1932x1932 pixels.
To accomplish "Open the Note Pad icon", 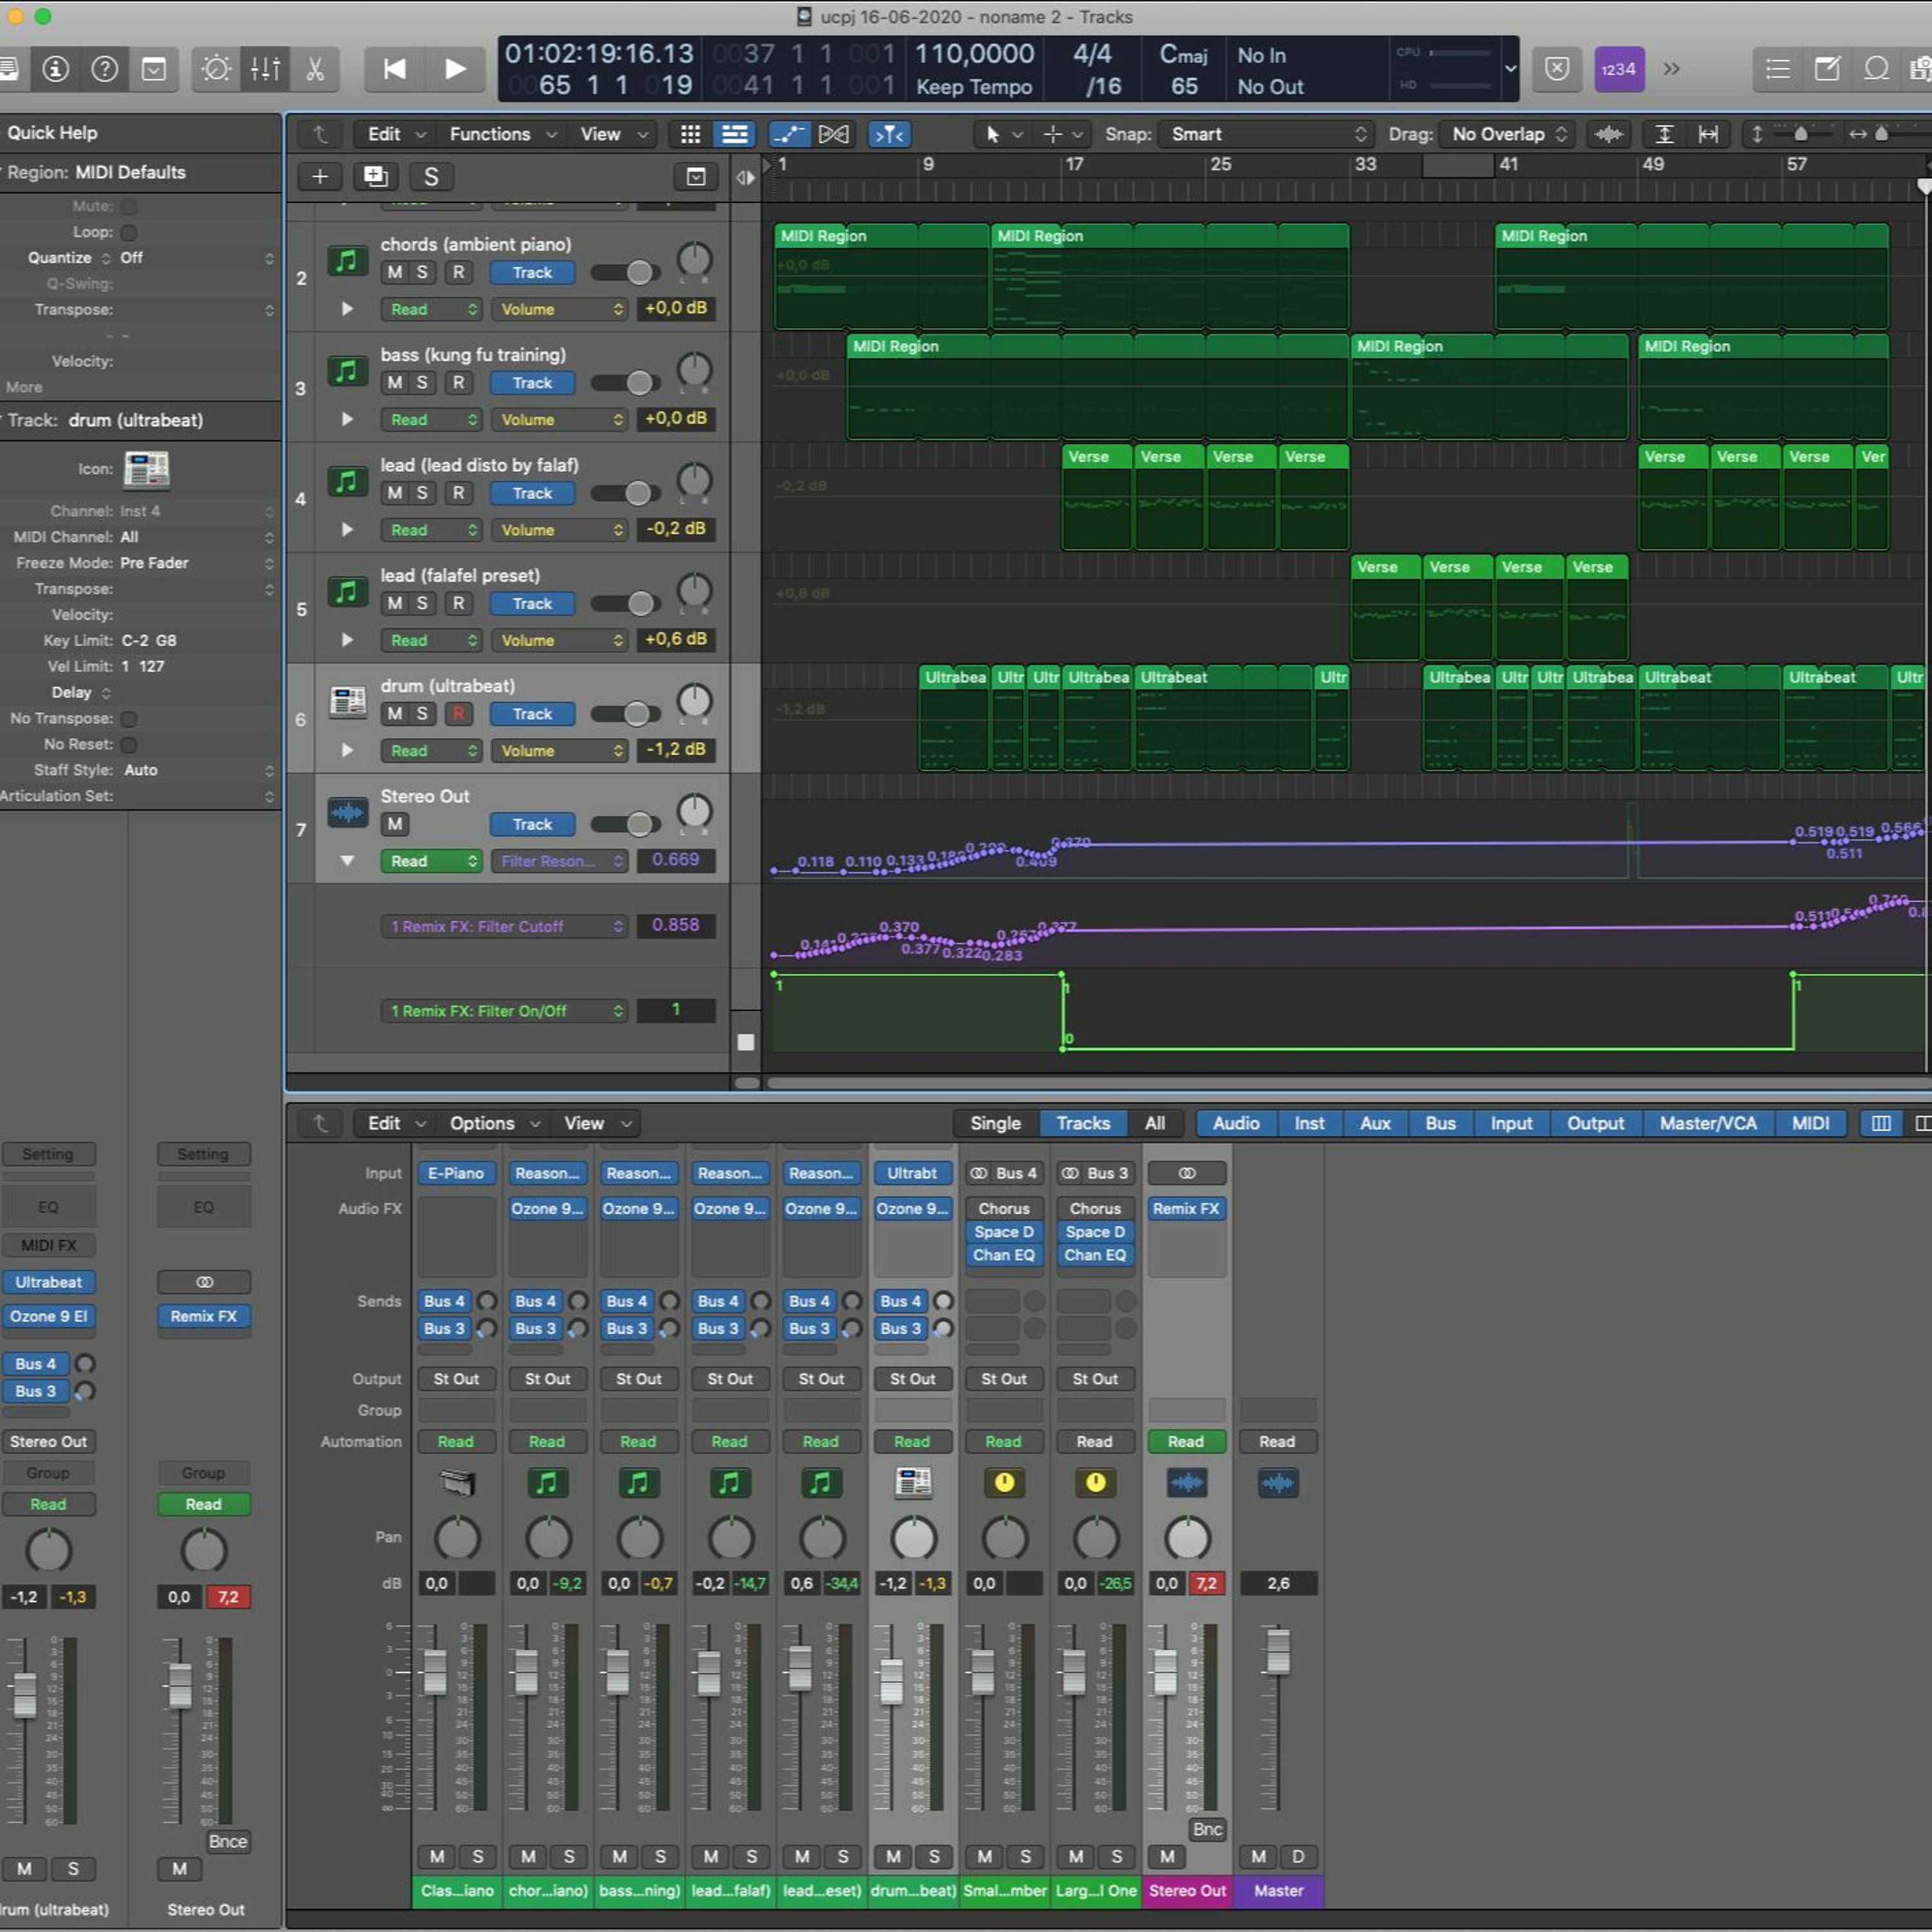I will [1828, 69].
